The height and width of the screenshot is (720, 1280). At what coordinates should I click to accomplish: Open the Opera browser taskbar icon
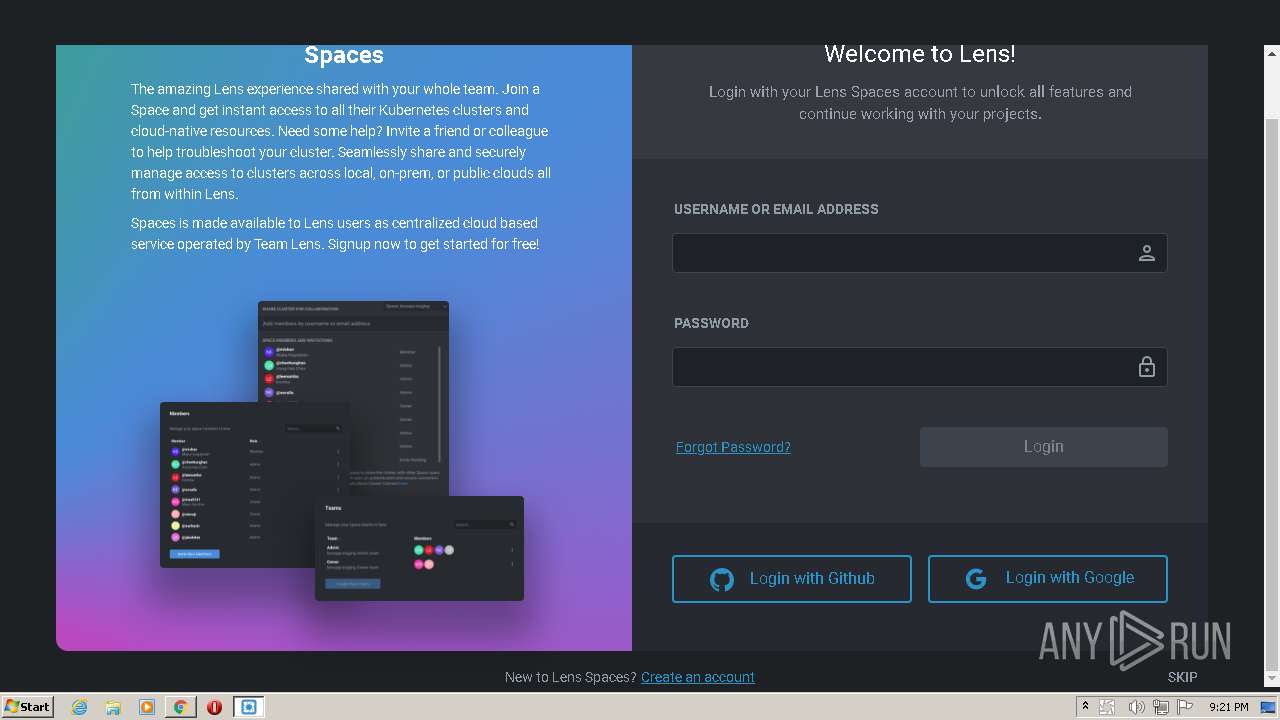click(x=214, y=707)
